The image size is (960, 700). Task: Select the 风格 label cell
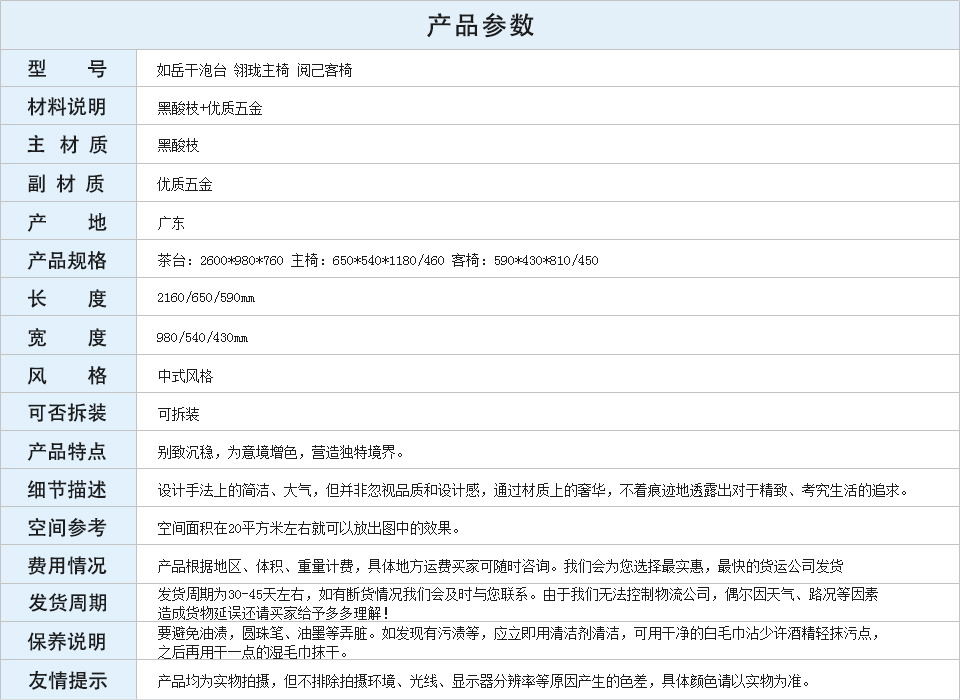point(68,374)
